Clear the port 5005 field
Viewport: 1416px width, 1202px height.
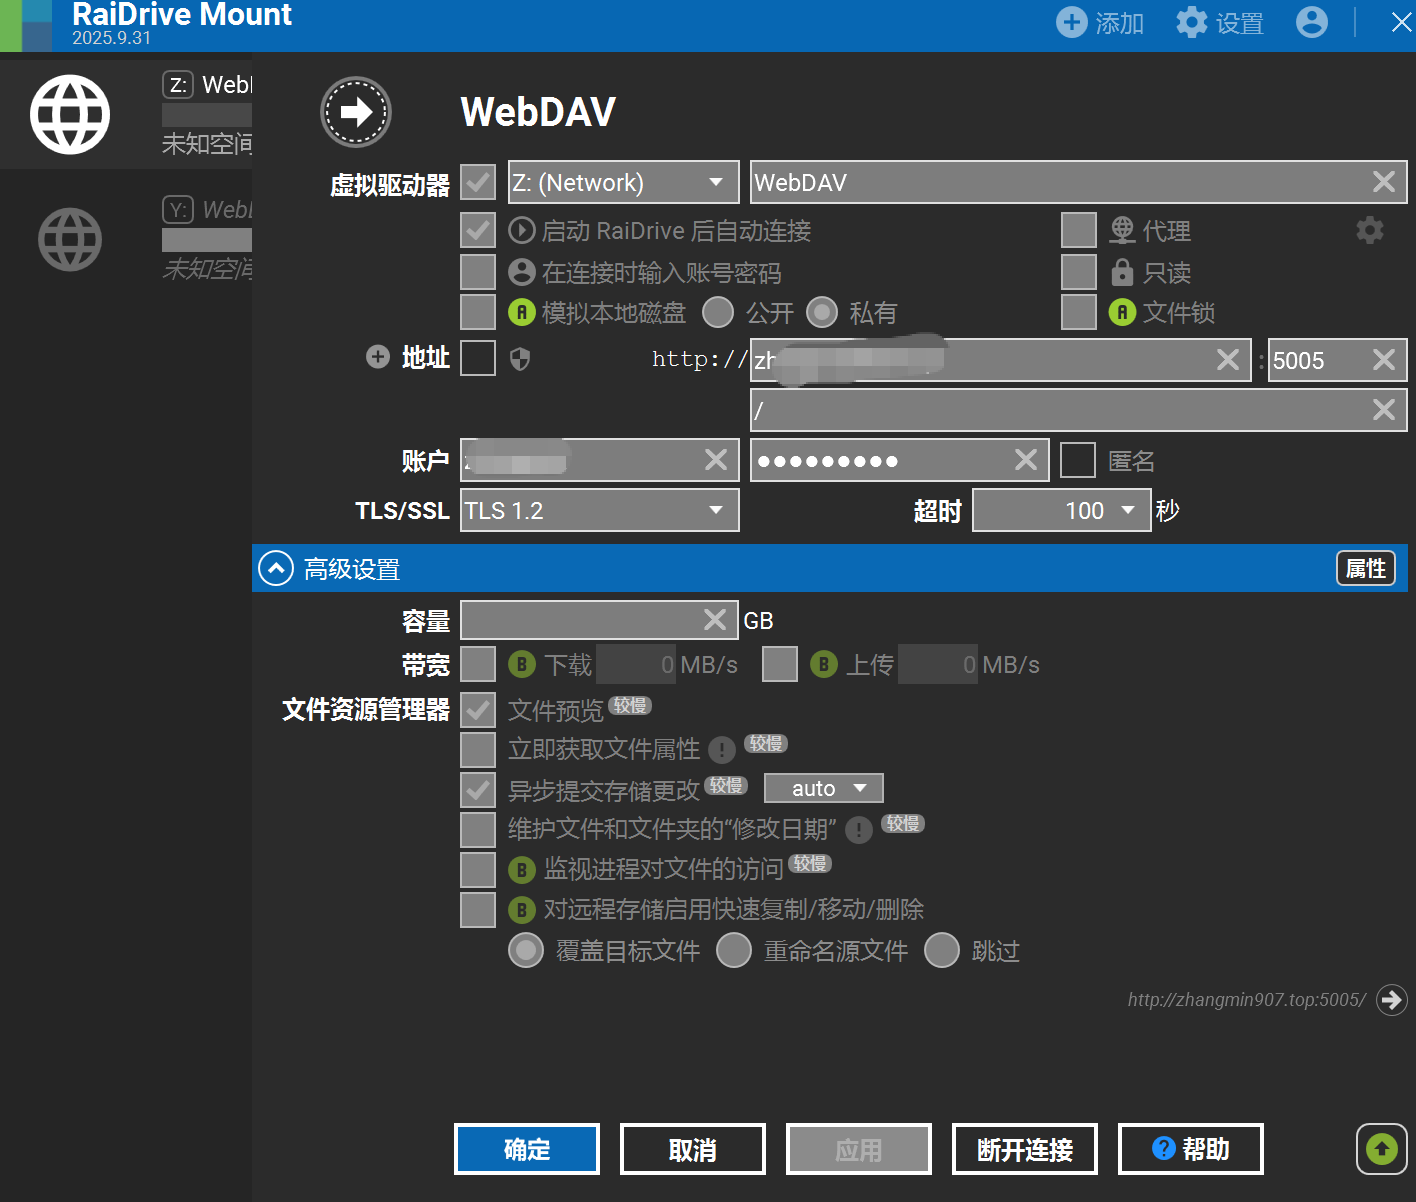pos(1384,359)
